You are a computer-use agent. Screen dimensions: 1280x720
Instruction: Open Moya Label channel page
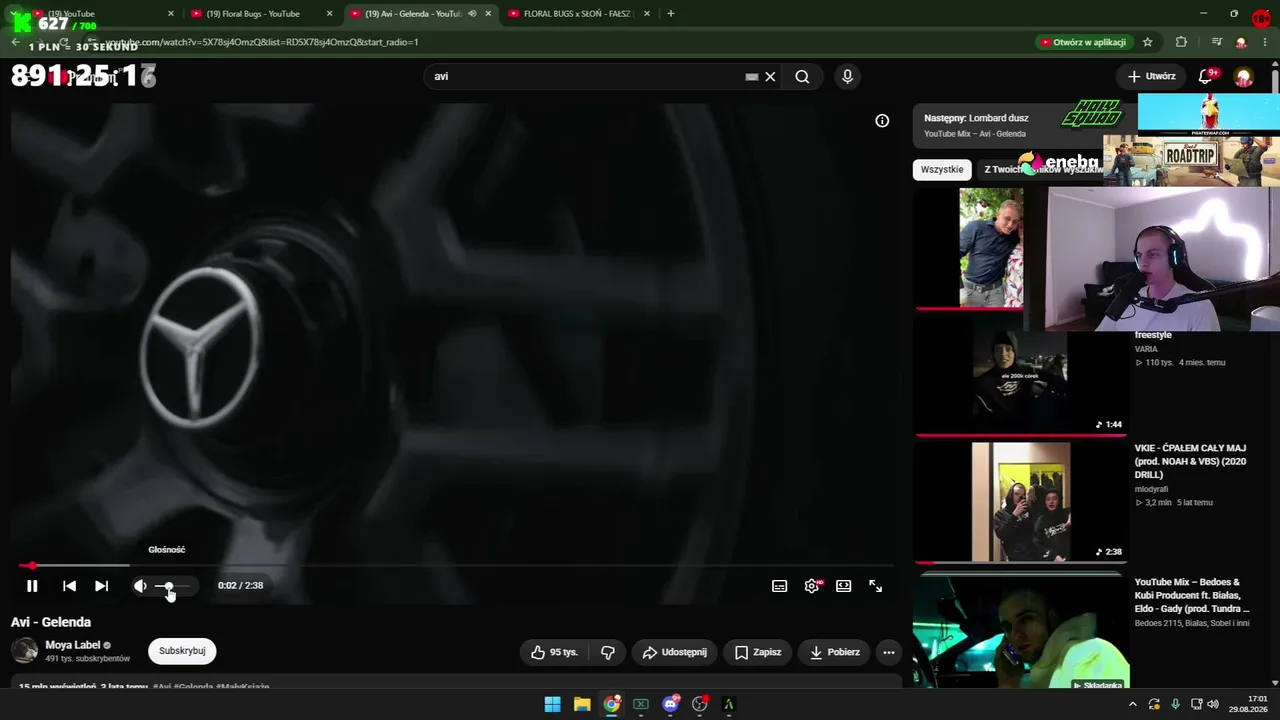73,645
